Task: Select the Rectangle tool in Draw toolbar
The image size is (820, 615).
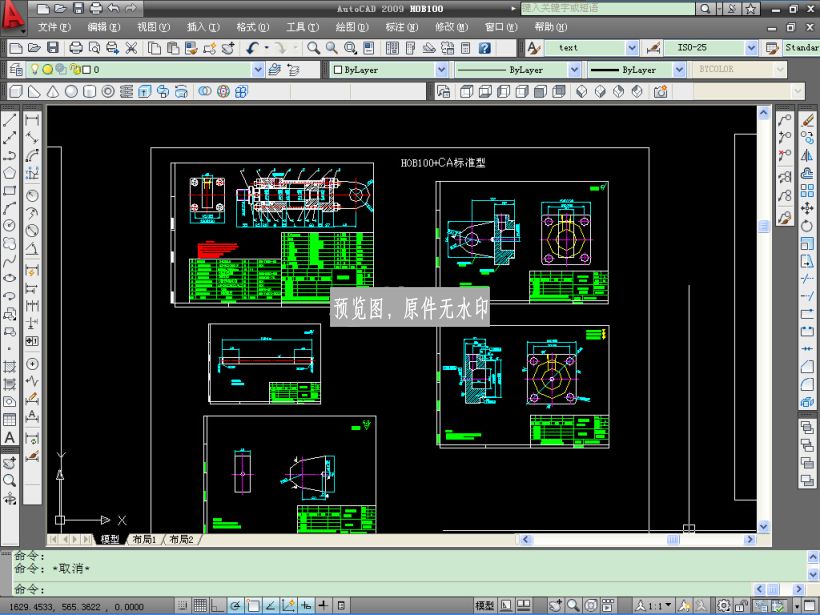Action: pyautogui.click(x=9, y=190)
